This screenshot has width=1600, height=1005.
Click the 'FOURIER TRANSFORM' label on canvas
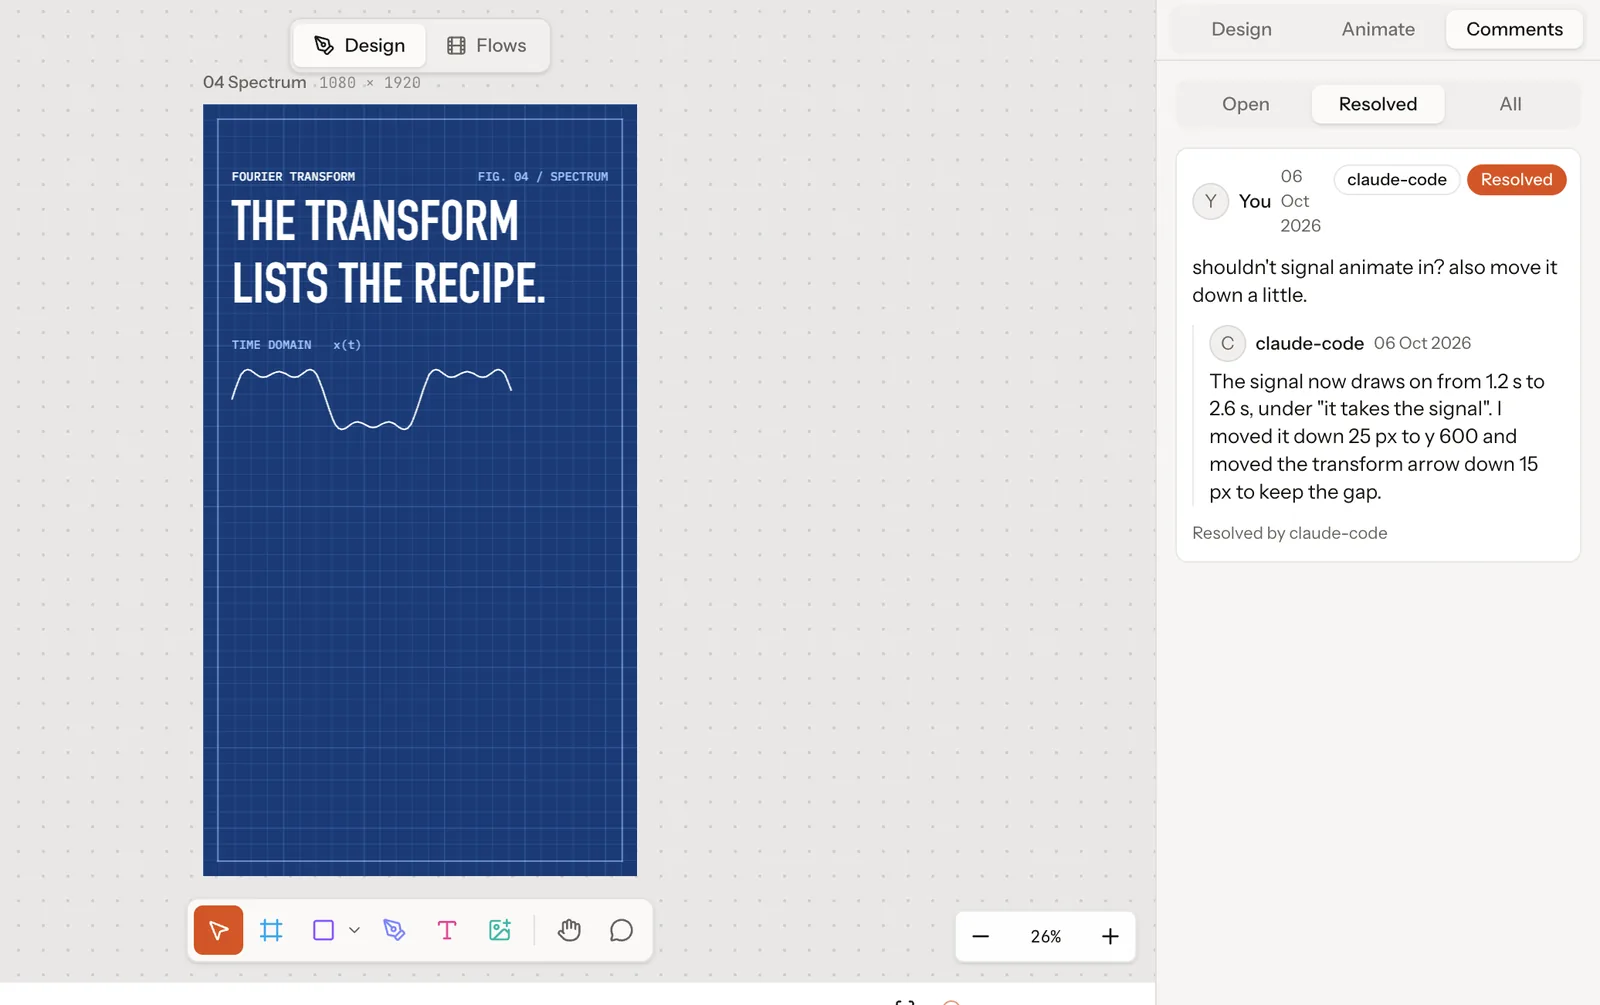(293, 177)
